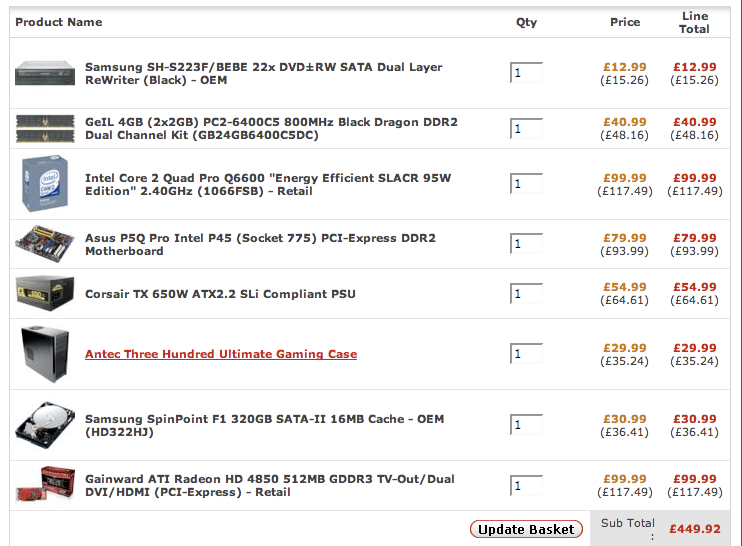This screenshot has height=546, width=742.
Task: Focus quantity field for Intel Q6600 processor
Action: [526, 184]
